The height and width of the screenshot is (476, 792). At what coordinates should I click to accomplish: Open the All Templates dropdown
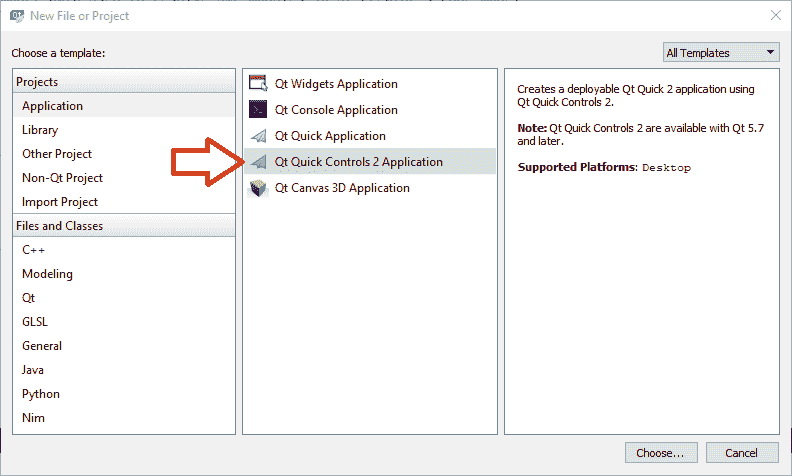pos(721,53)
